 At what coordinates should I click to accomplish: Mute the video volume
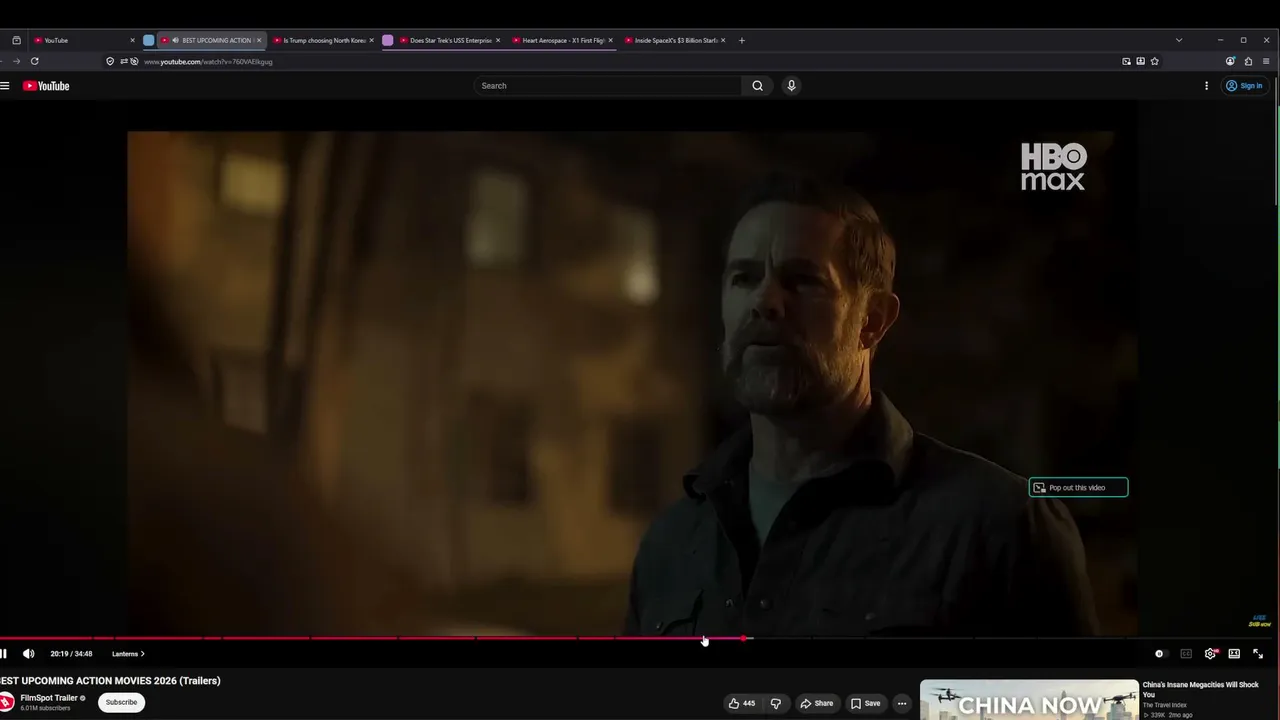pyautogui.click(x=29, y=654)
